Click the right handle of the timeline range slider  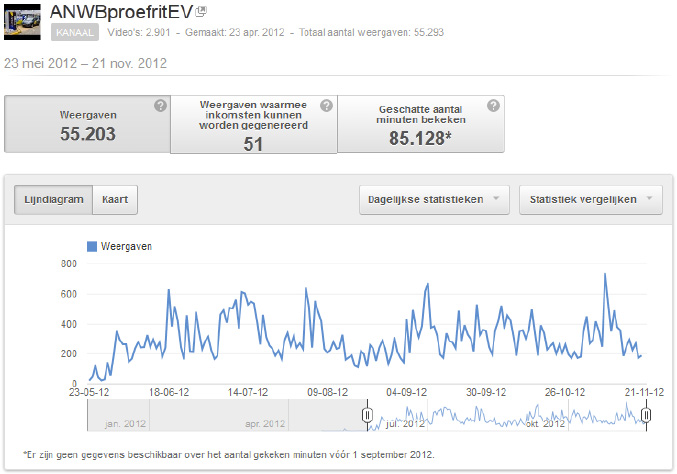(646, 415)
